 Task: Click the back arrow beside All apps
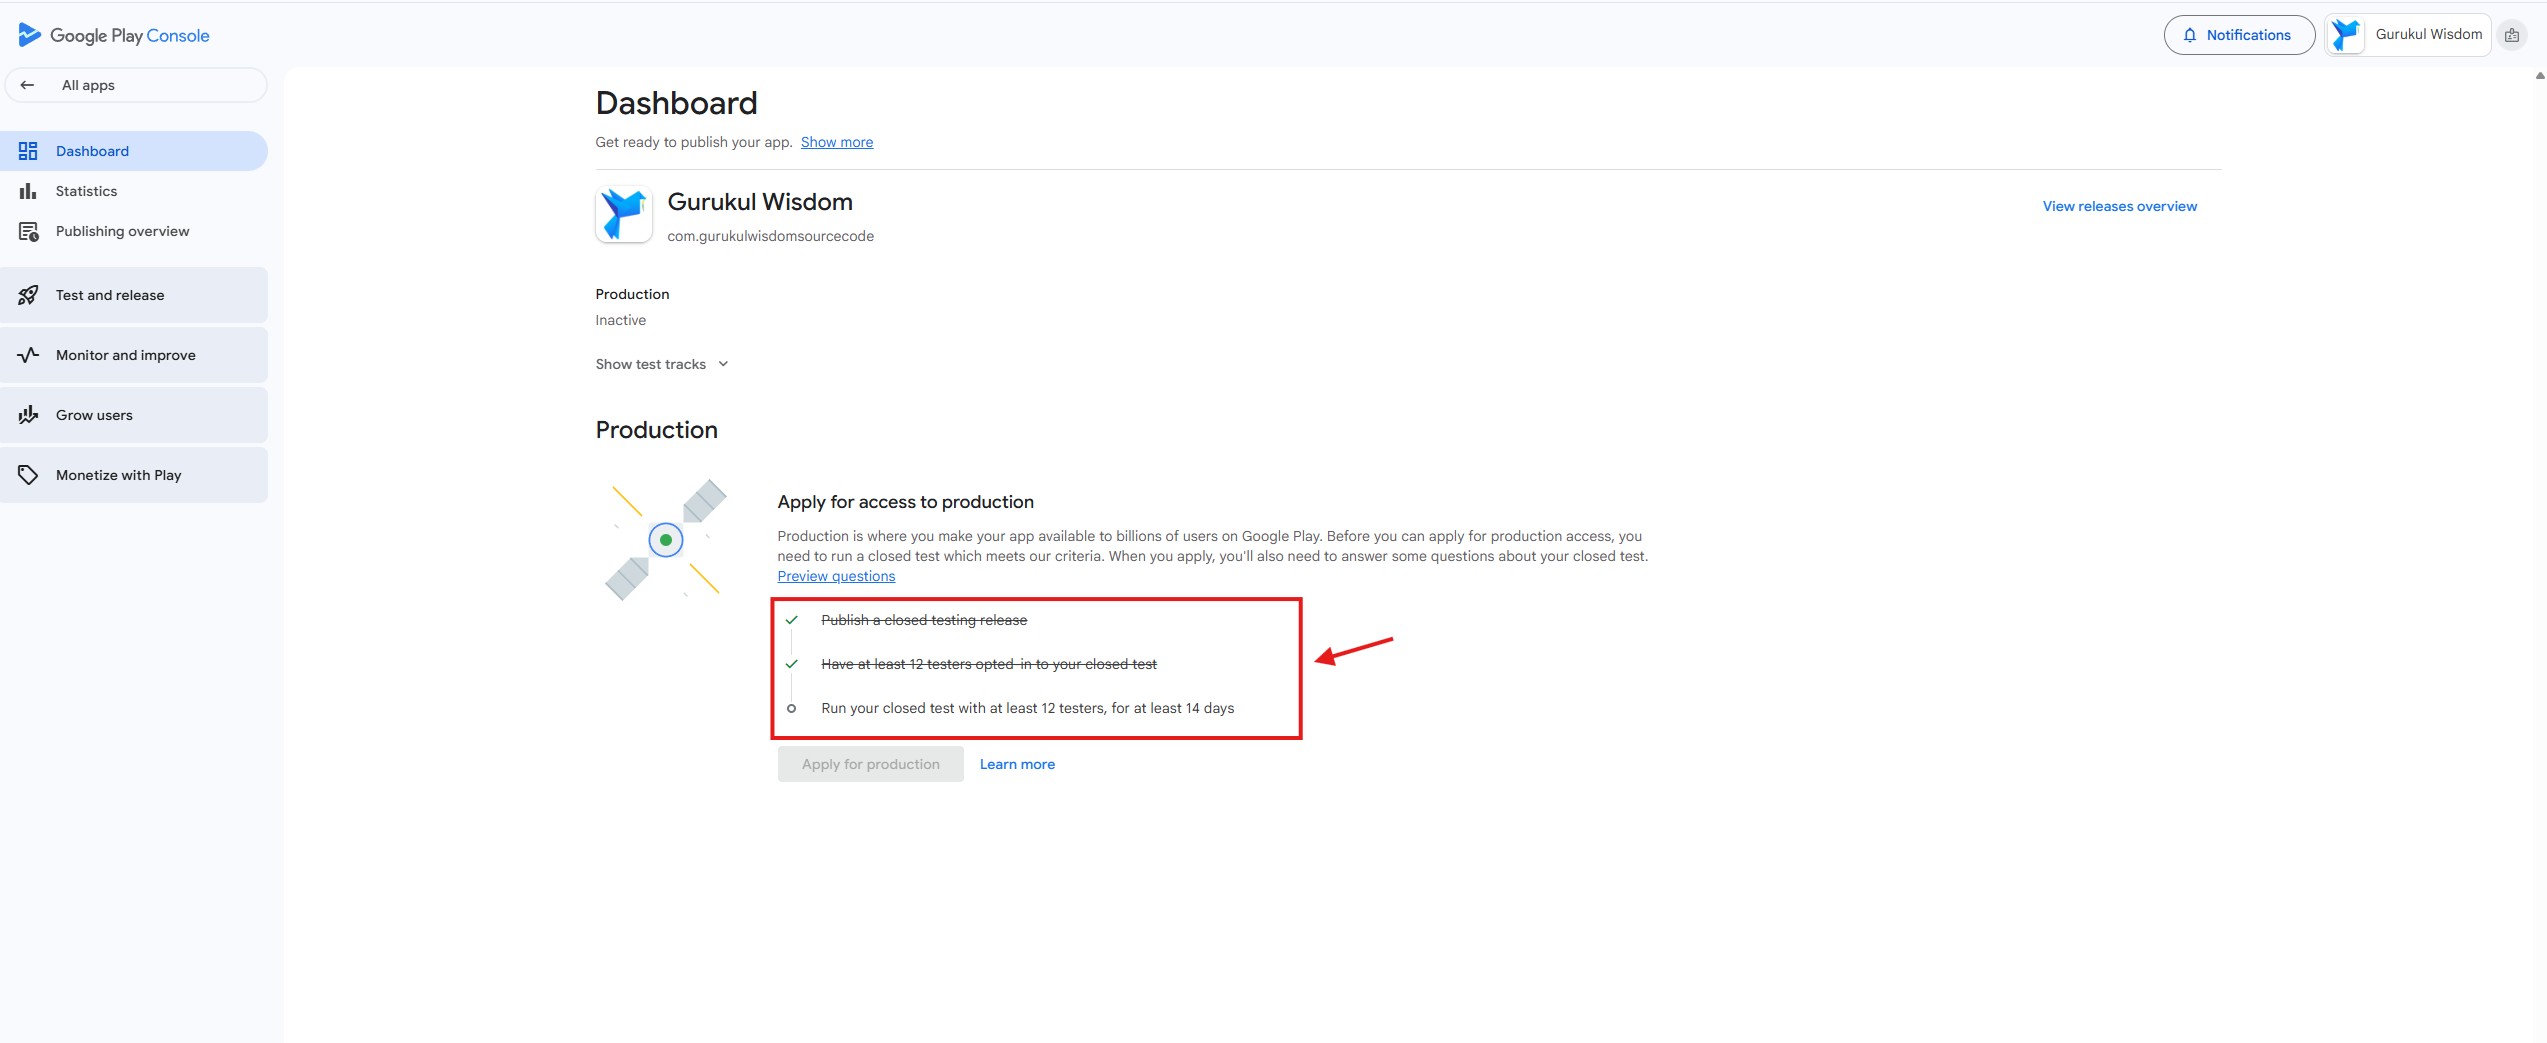point(27,85)
